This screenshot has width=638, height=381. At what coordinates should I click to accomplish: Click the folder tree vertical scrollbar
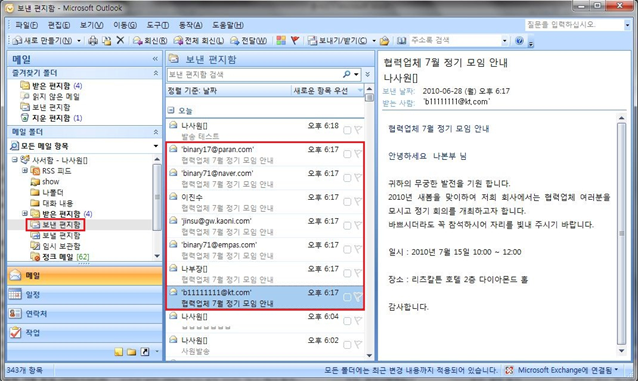pos(157,207)
